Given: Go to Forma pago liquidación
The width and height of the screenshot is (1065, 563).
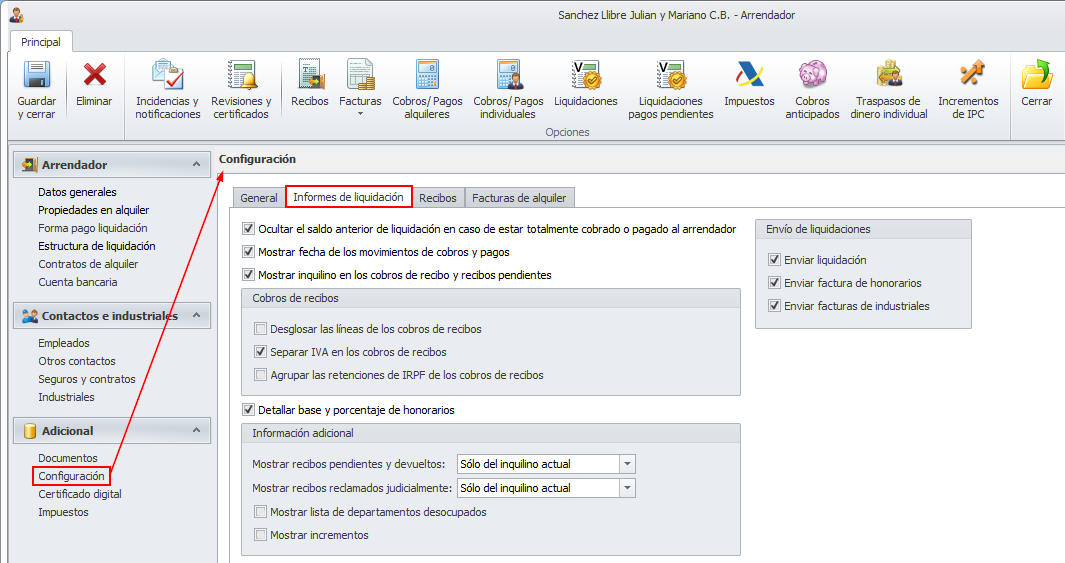Looking at the screenshot, I should (x=93, y=228).
